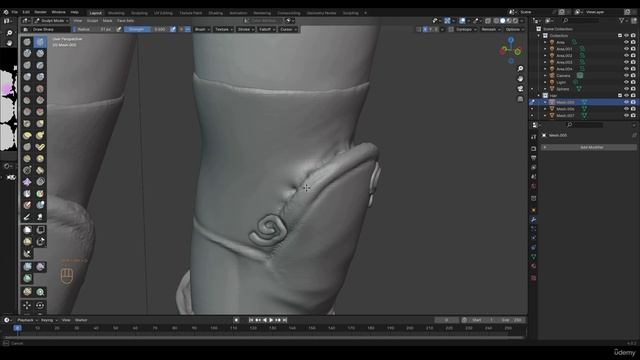Play the animation forward
640x360 pixels.
[x=271, y=320]
